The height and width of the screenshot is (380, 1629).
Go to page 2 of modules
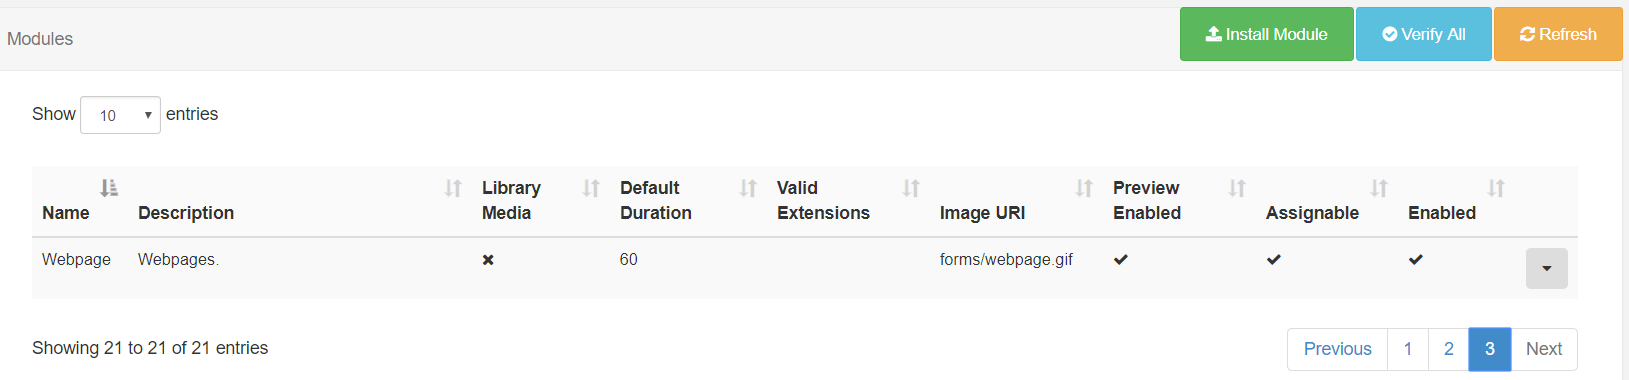[1449, 349]
